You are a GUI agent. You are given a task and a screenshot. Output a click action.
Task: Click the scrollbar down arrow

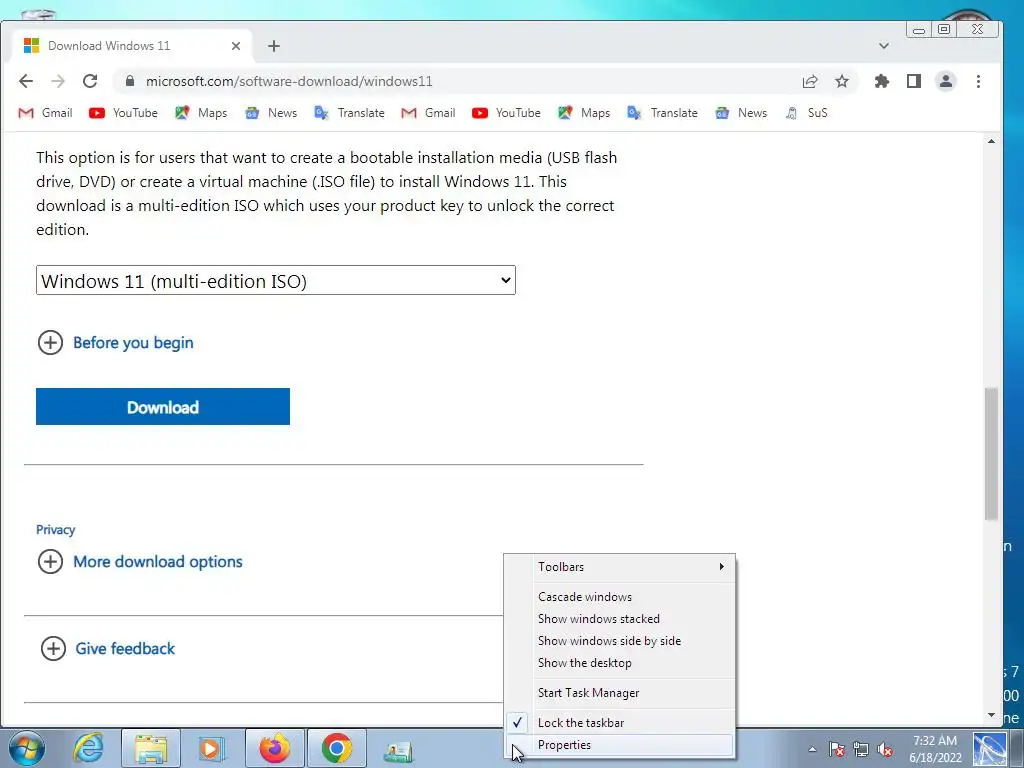click(991, 715)
